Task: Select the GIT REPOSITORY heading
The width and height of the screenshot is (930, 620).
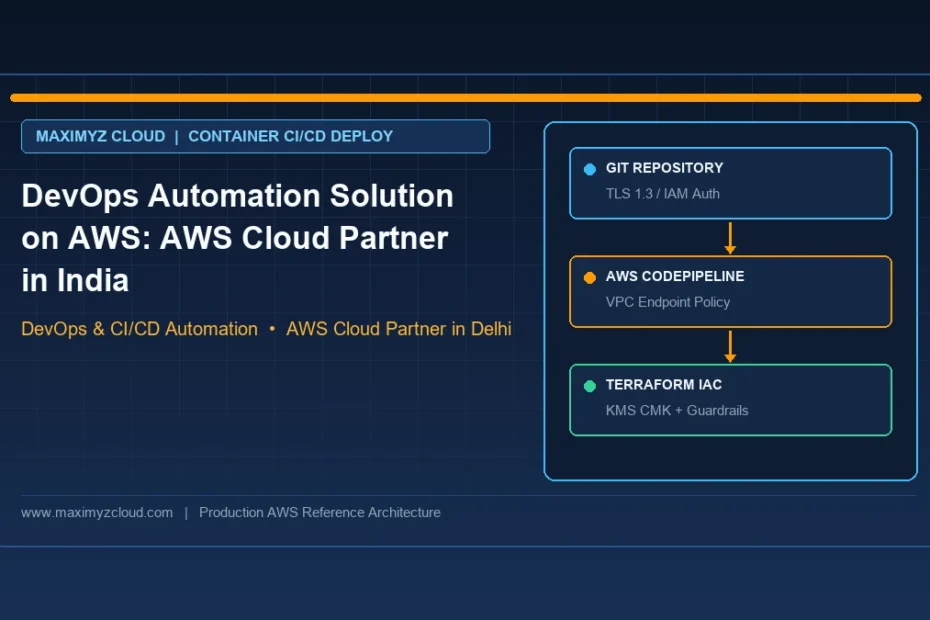Action: (x=664, y=168)
